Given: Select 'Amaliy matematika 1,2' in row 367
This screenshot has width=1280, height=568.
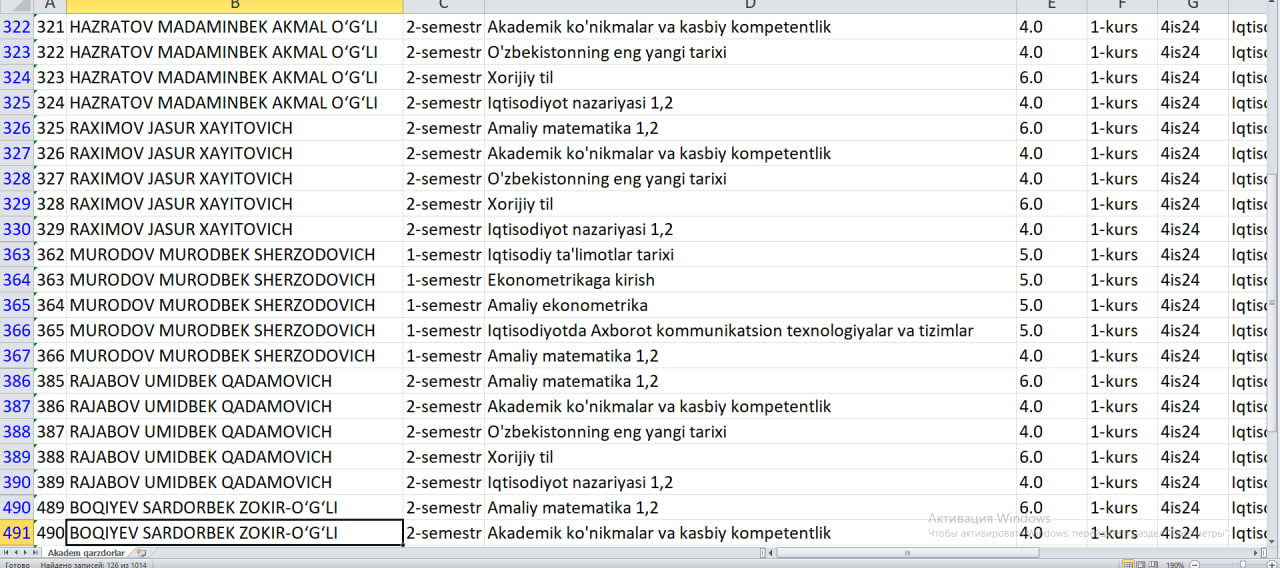Looking at the screenshot, I should tap(750, 356).
